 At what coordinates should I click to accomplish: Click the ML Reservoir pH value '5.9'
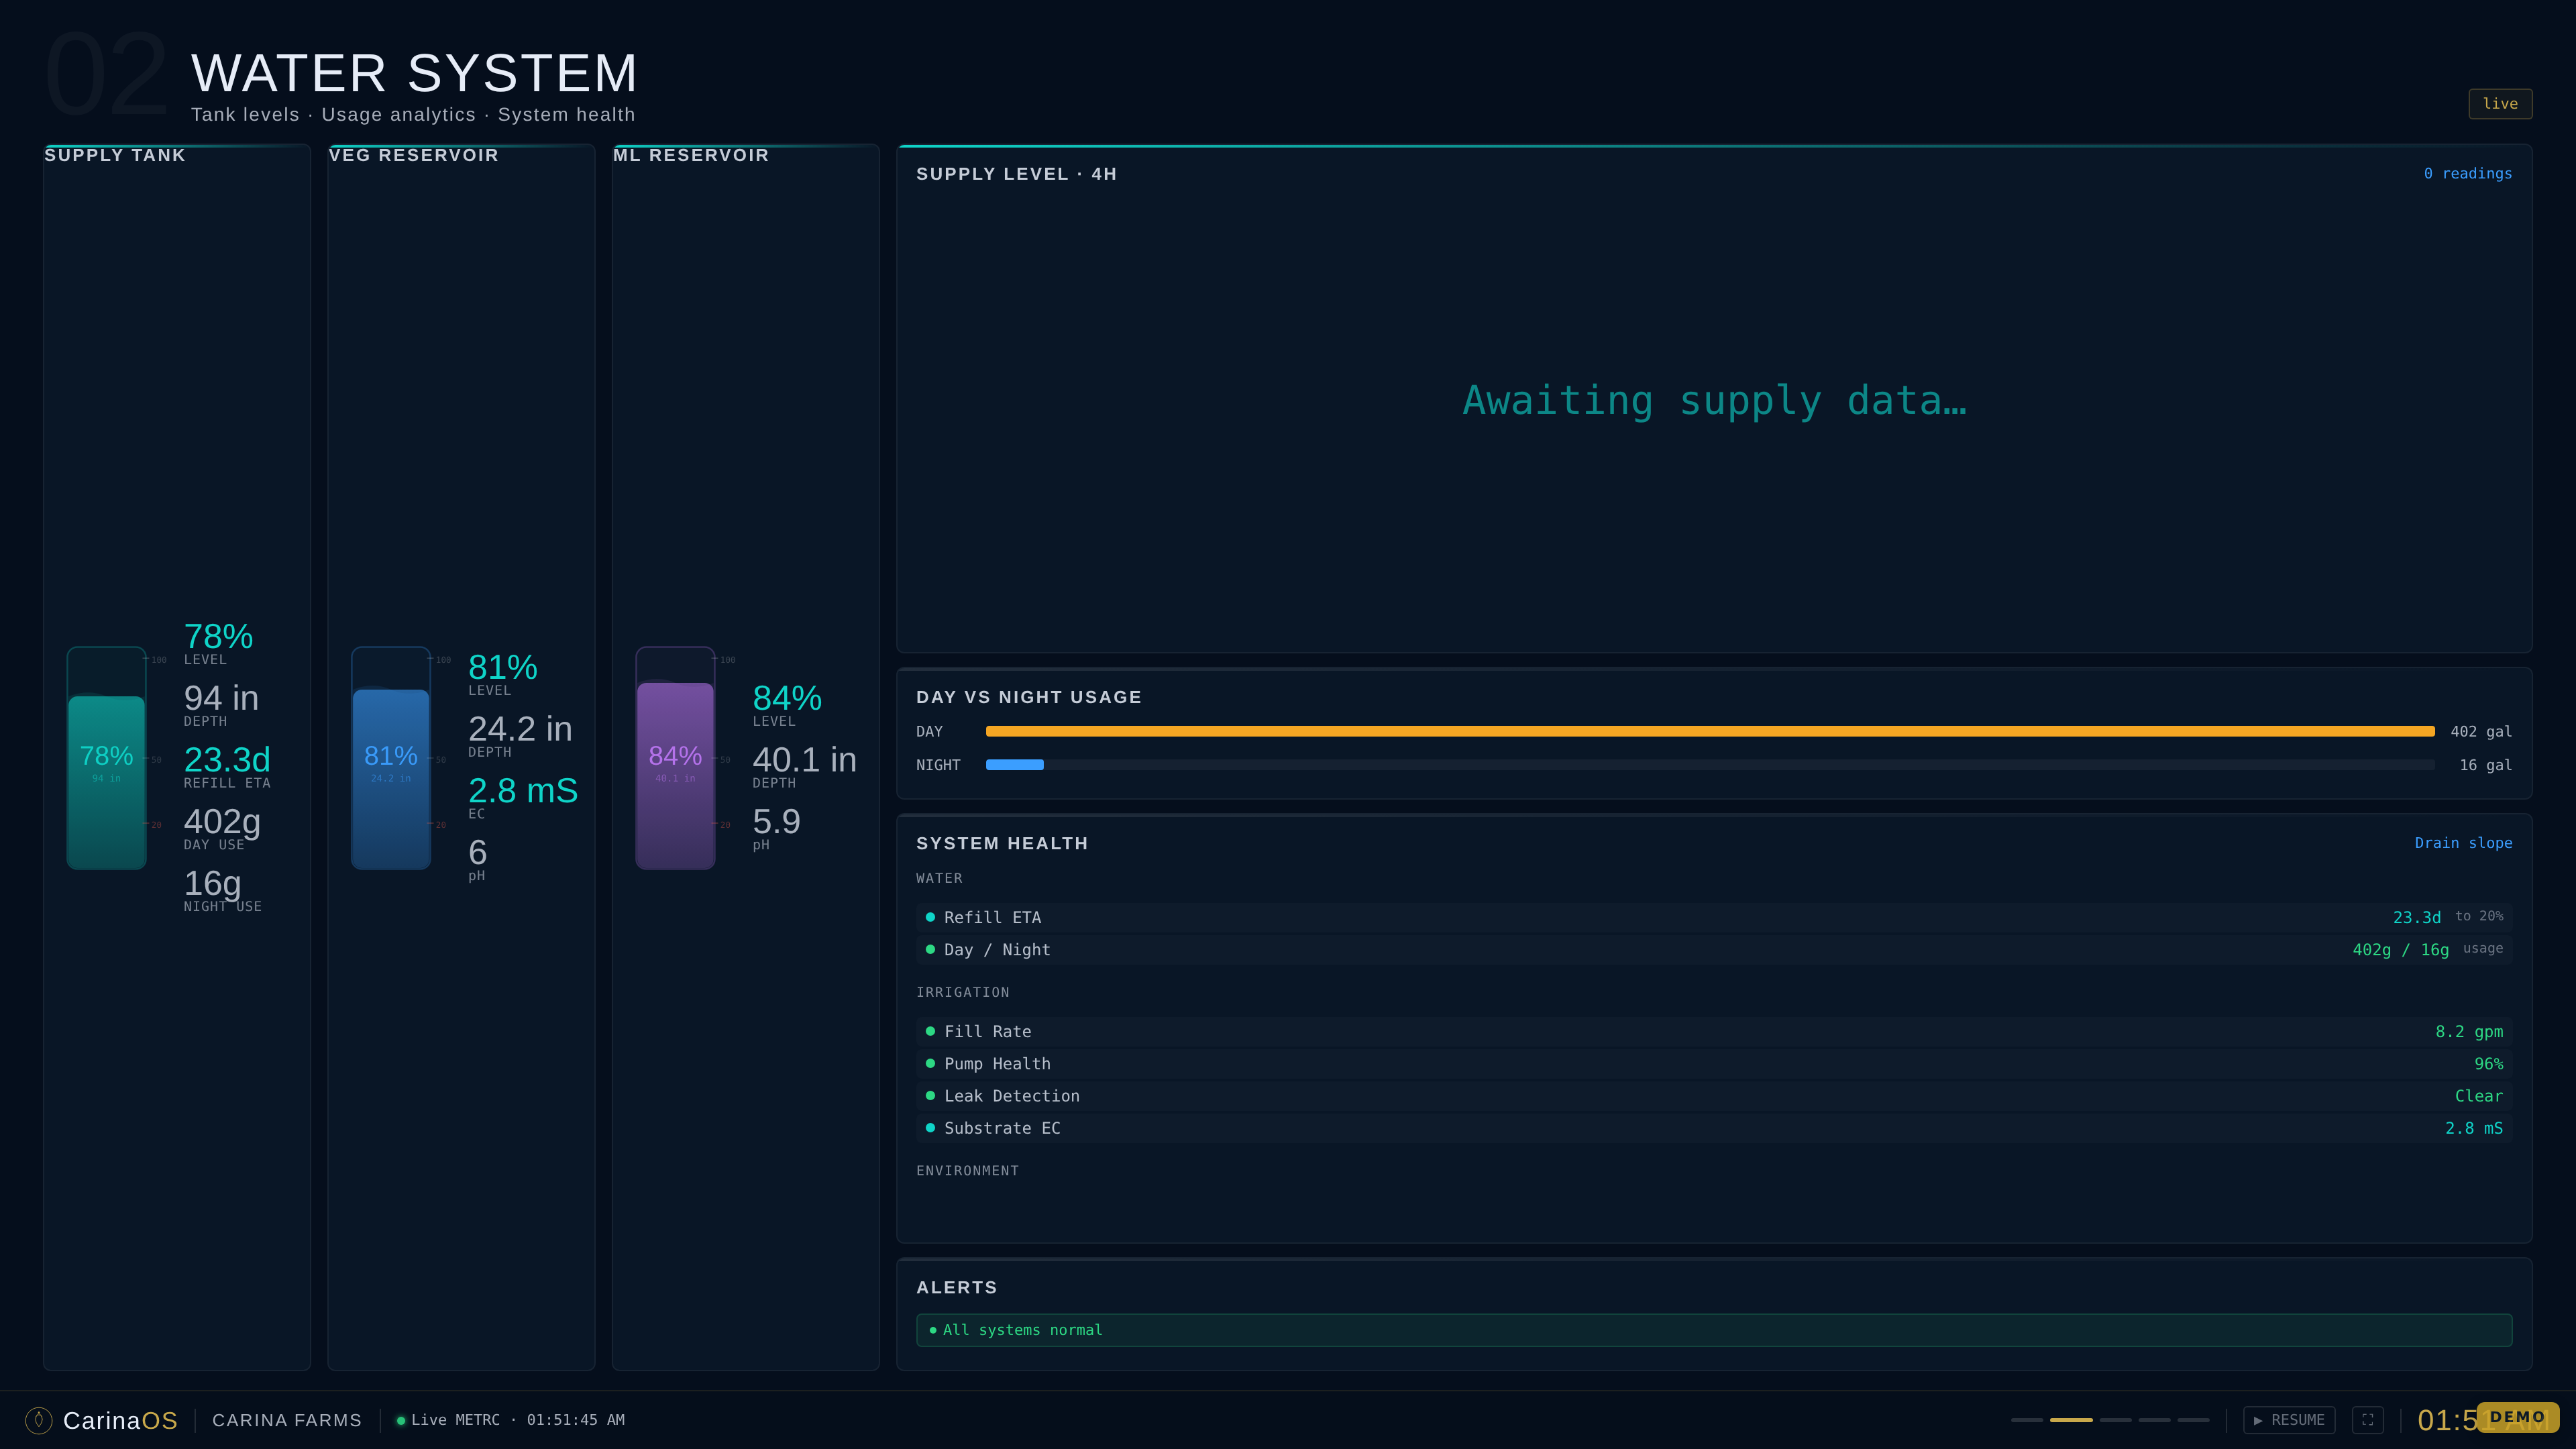pyautogui.click(x=776, y=822)
